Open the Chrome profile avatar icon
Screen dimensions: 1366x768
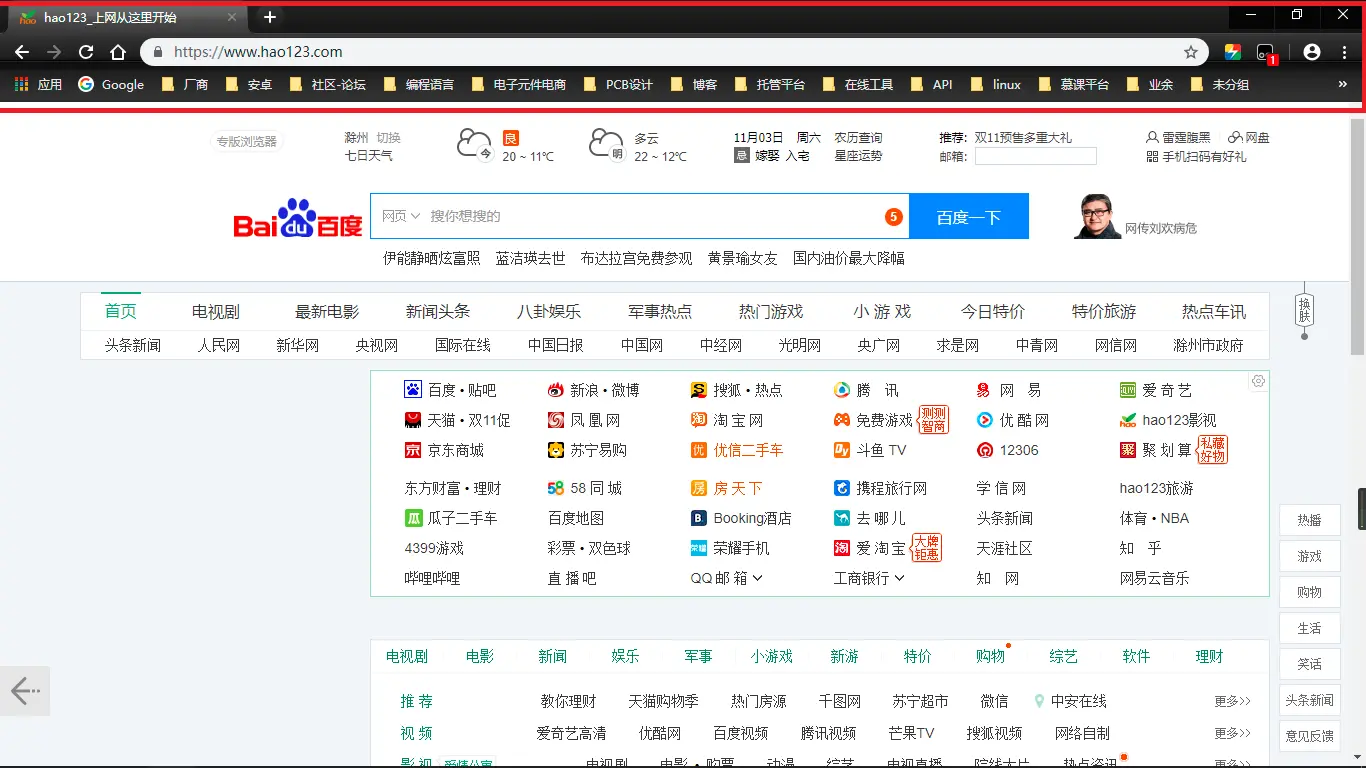click(1312, 52)
